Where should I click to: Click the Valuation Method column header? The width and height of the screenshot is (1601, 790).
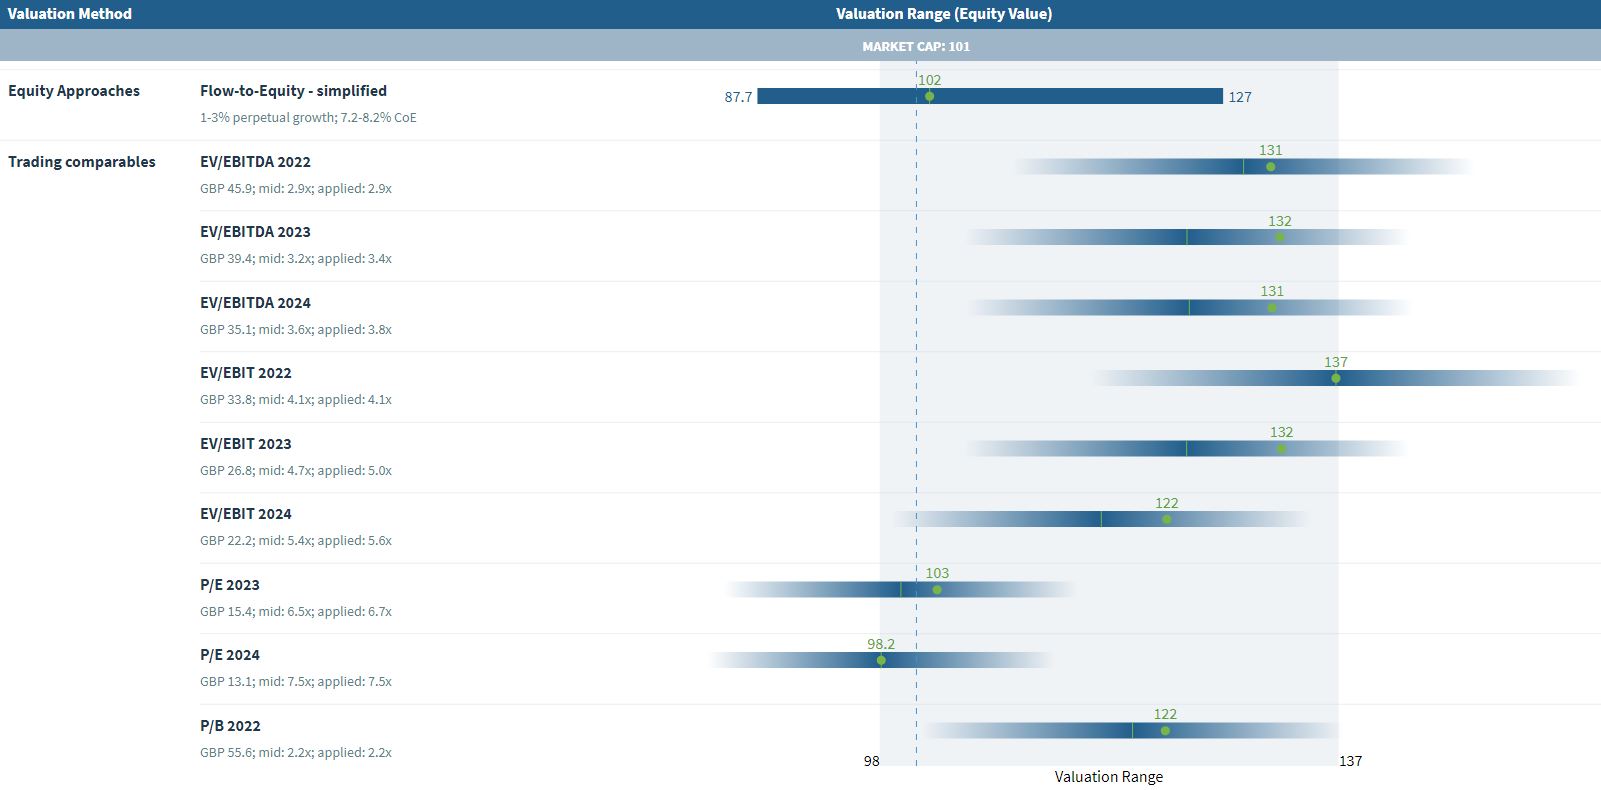click(x=70, y=14)
